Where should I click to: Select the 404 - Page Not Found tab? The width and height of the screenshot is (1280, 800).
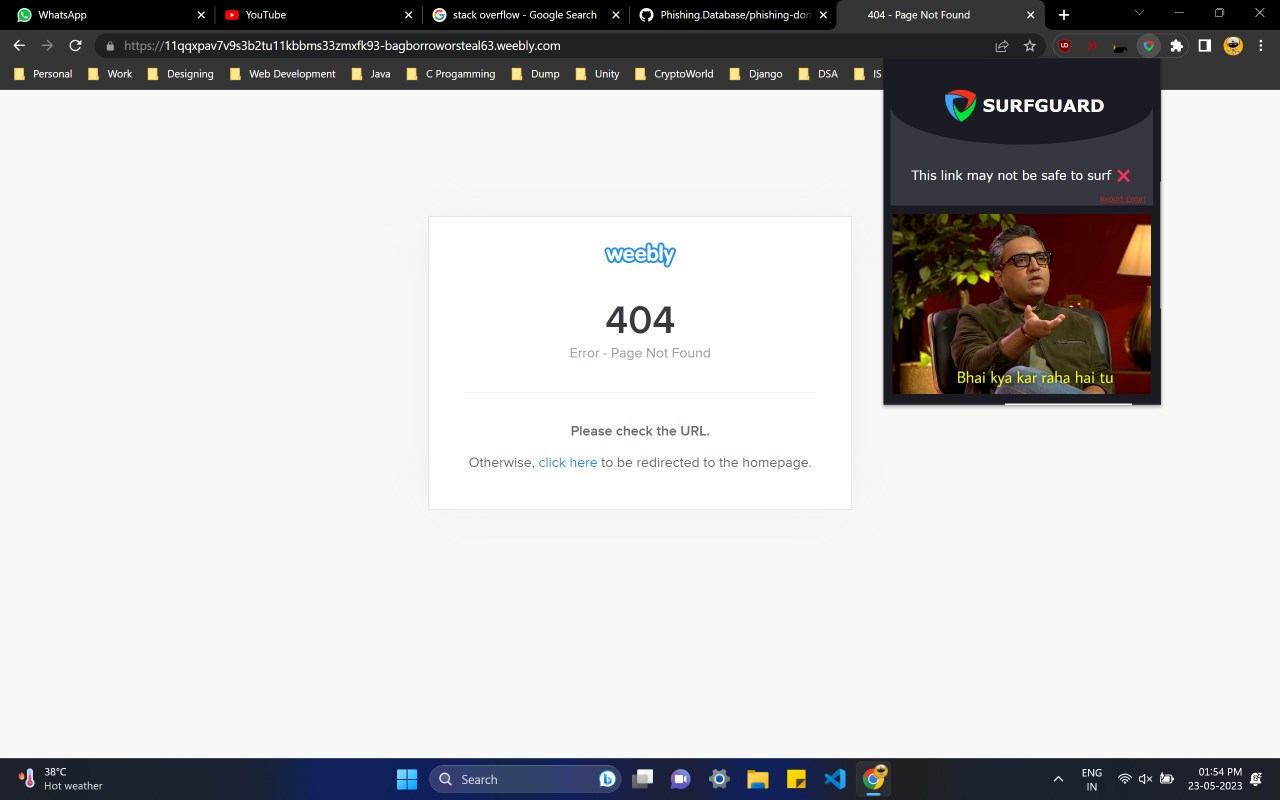coord(940,15)
